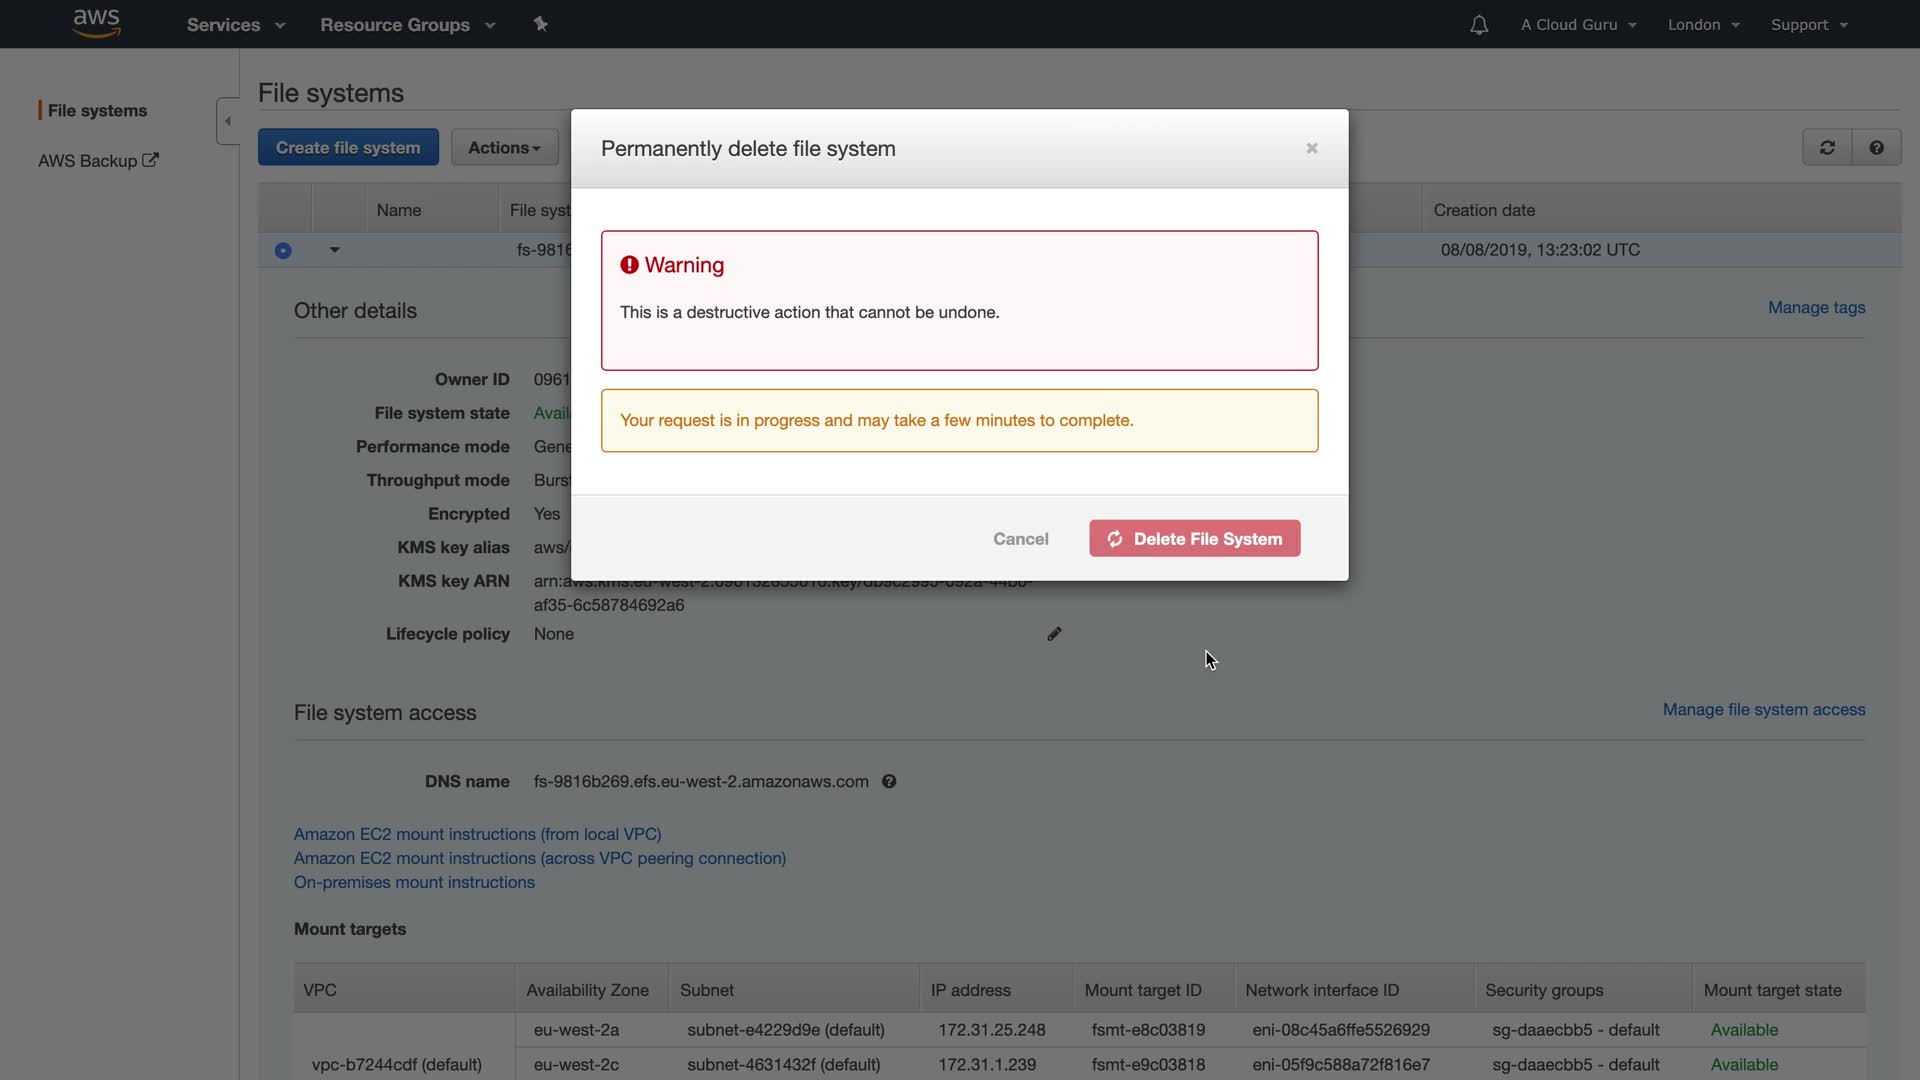Viewport: 1920px width, 1080px height.
Task: Click DNS name info help icon
Action: click(889, 782)
